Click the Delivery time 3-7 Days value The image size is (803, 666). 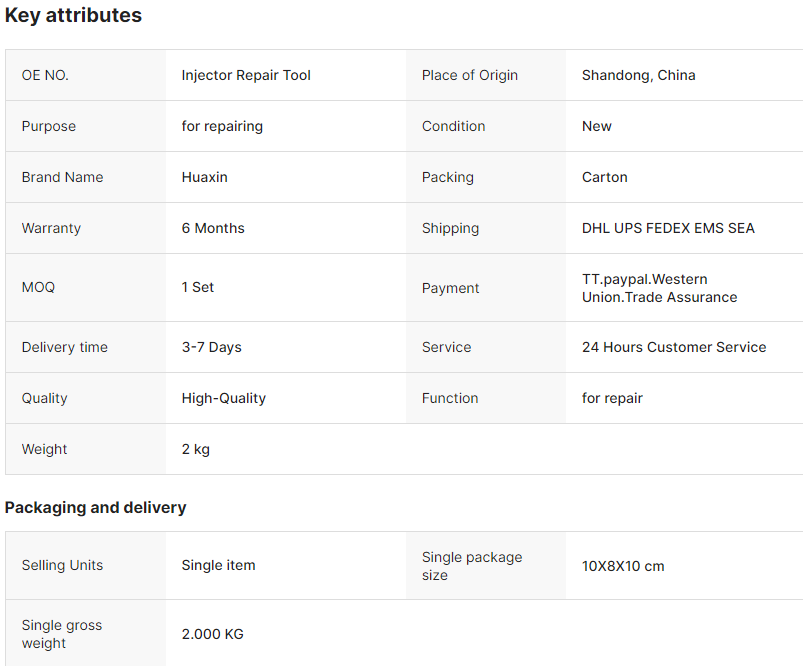click(212, 347)
